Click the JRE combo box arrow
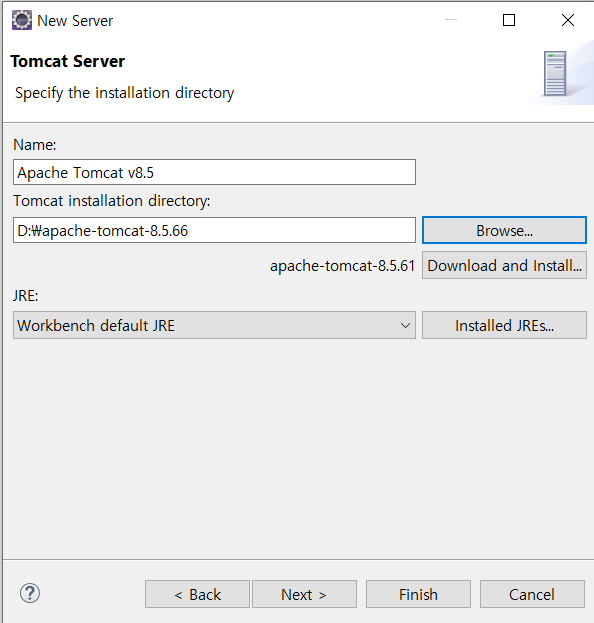594x623 pixels. point(405,325)
